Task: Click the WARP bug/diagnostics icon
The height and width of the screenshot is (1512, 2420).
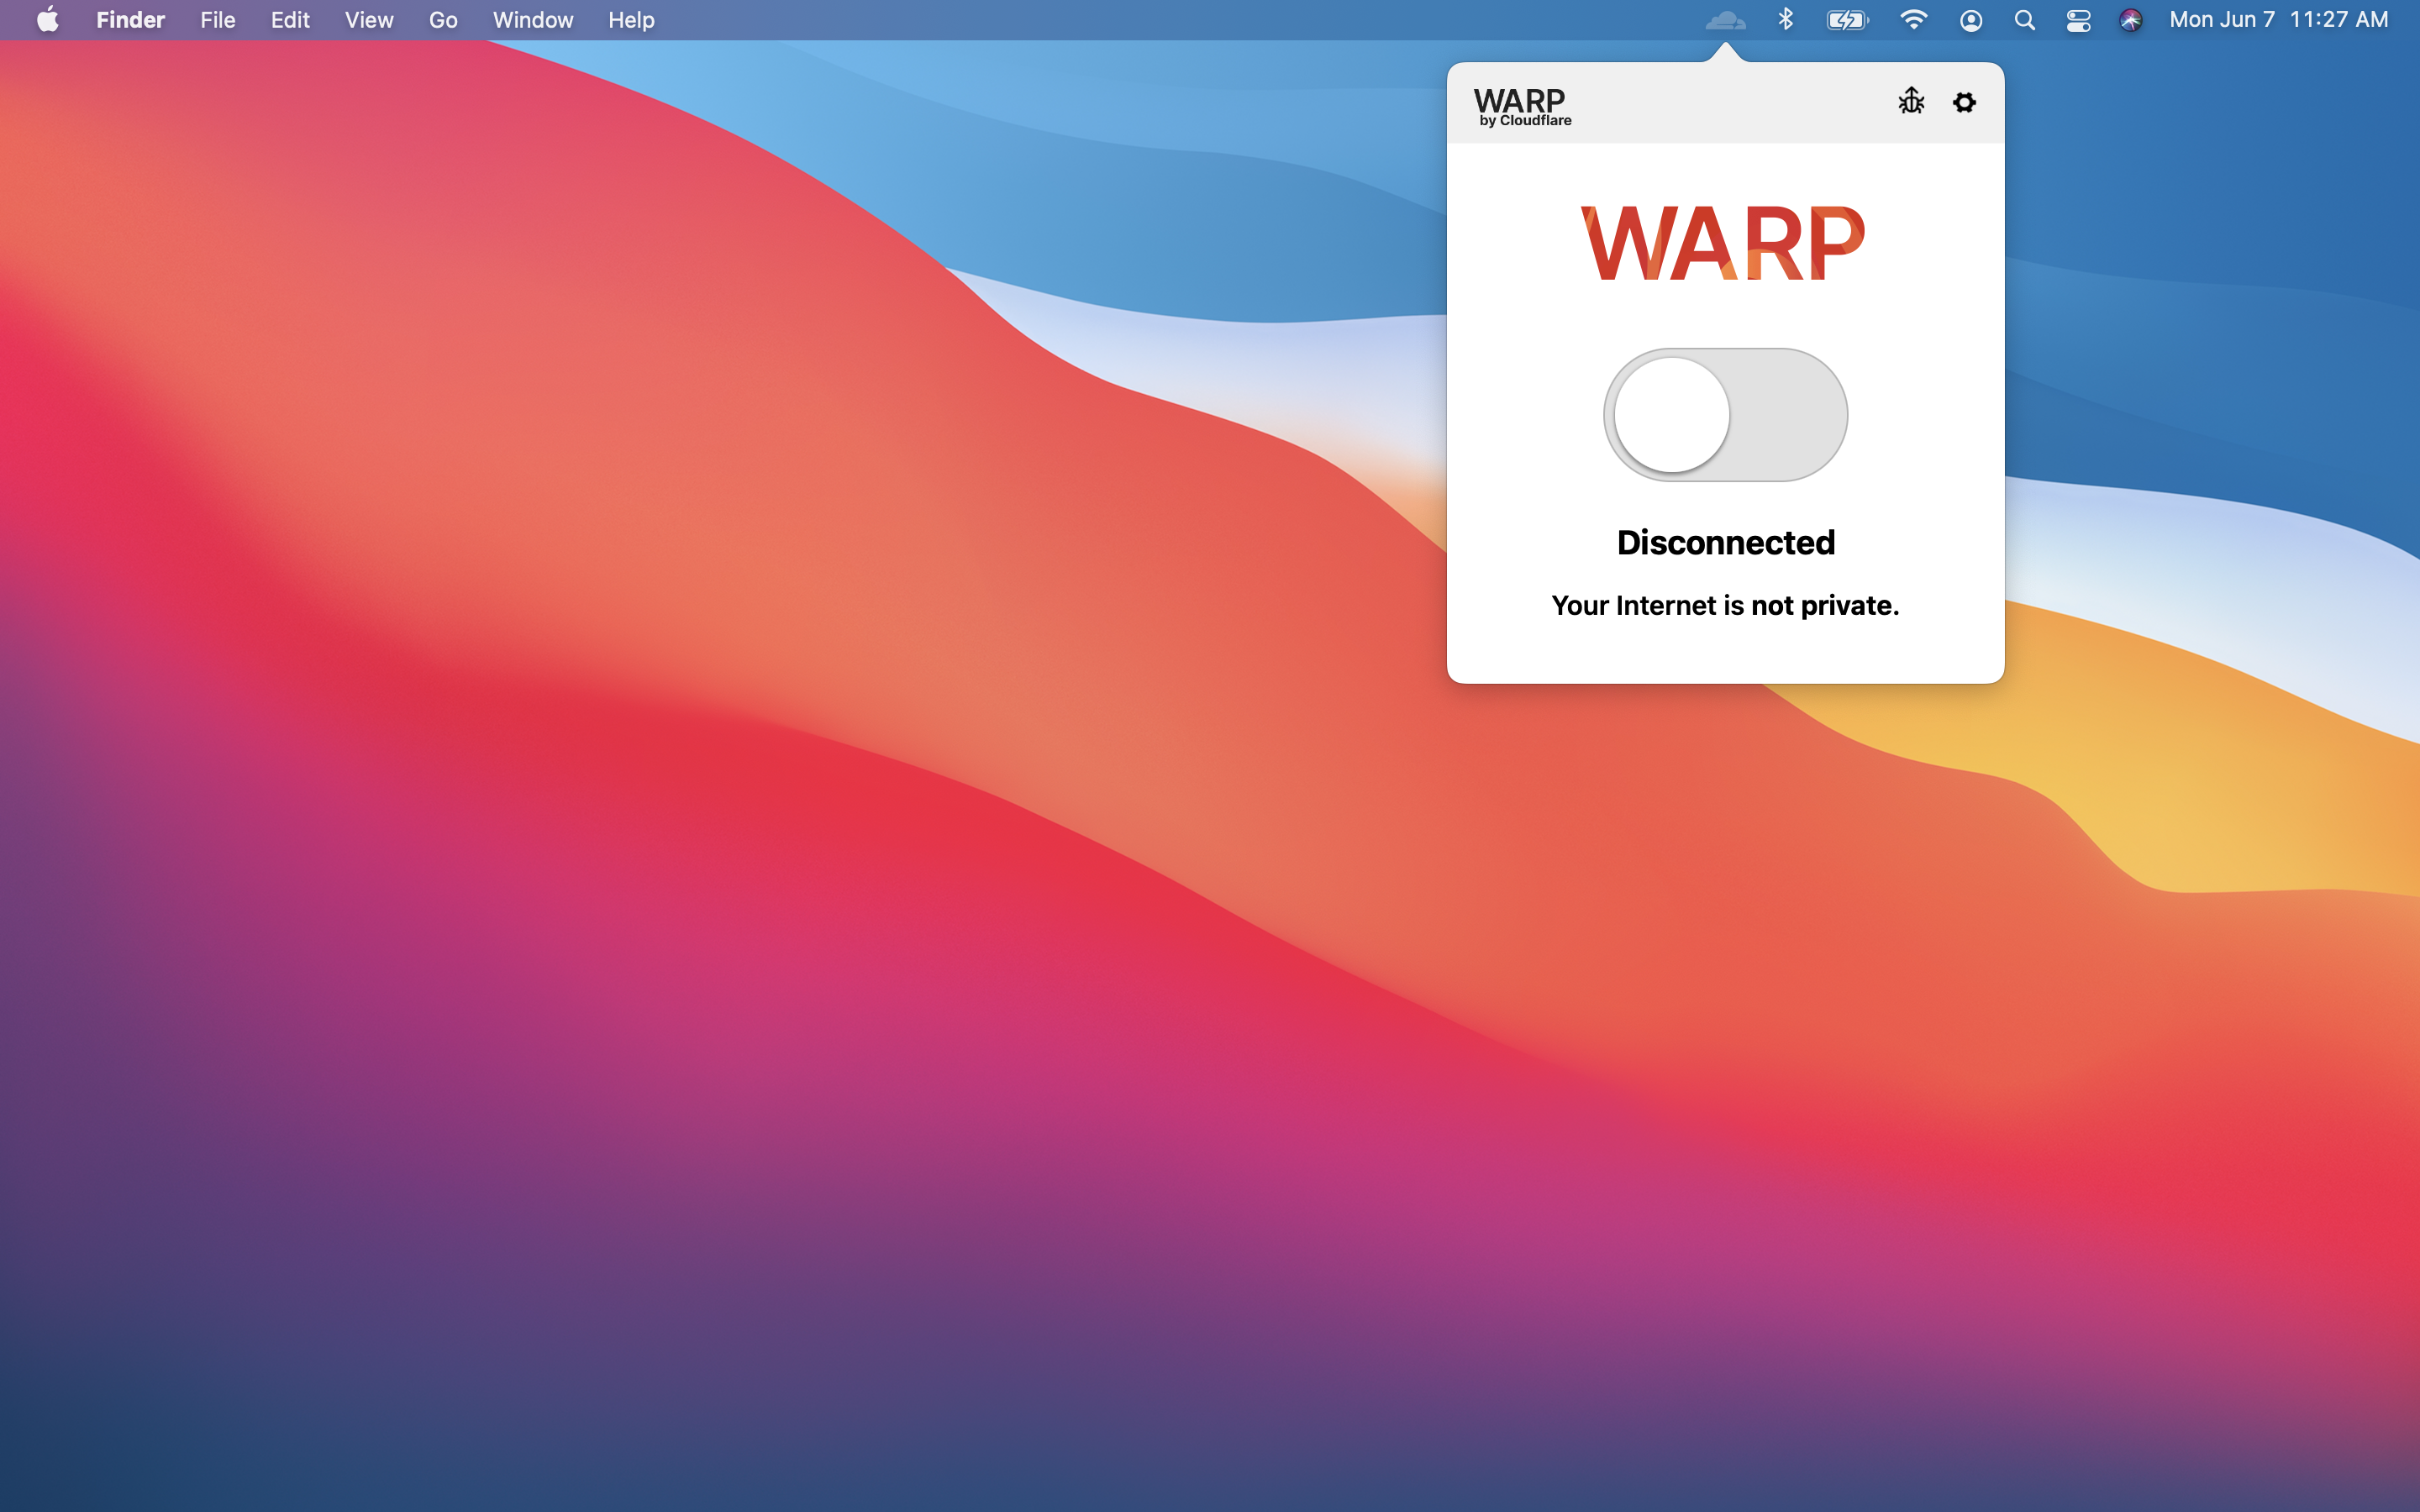Action: click(x=1912, y=101)
